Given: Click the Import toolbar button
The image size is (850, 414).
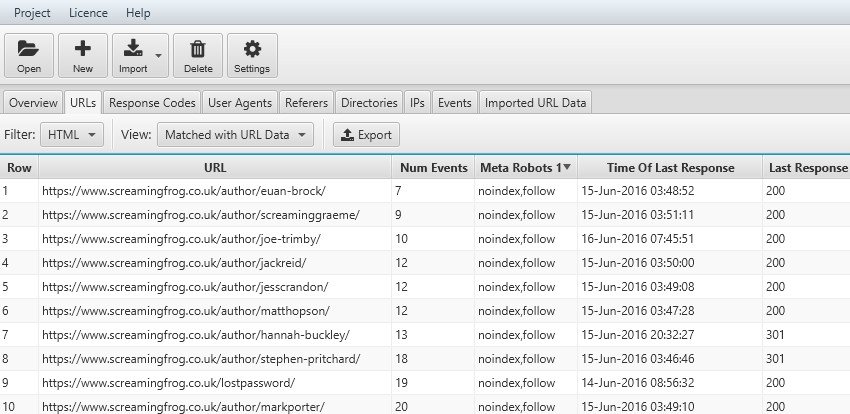Looking at the screenshot, I should 133,55.
